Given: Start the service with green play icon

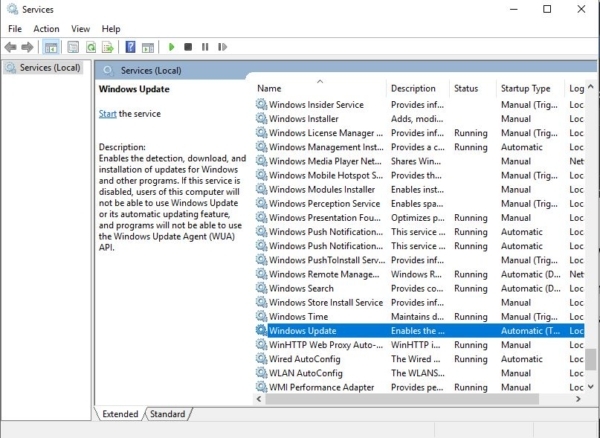Looking at the screenshot, I should coord(171,47).
